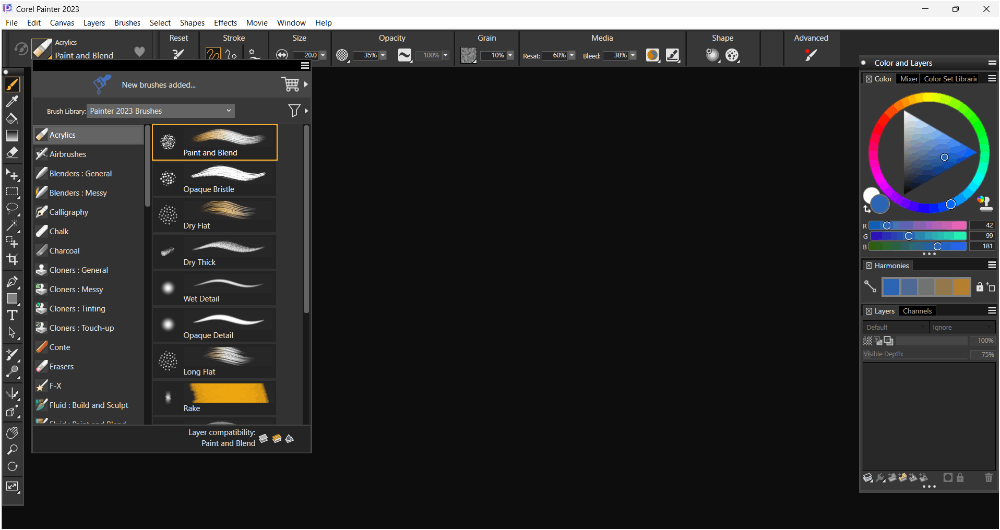Open the Effects menu
Image resolution: width=1000 pixels, height=530 pixels.
tap(225, 23)
